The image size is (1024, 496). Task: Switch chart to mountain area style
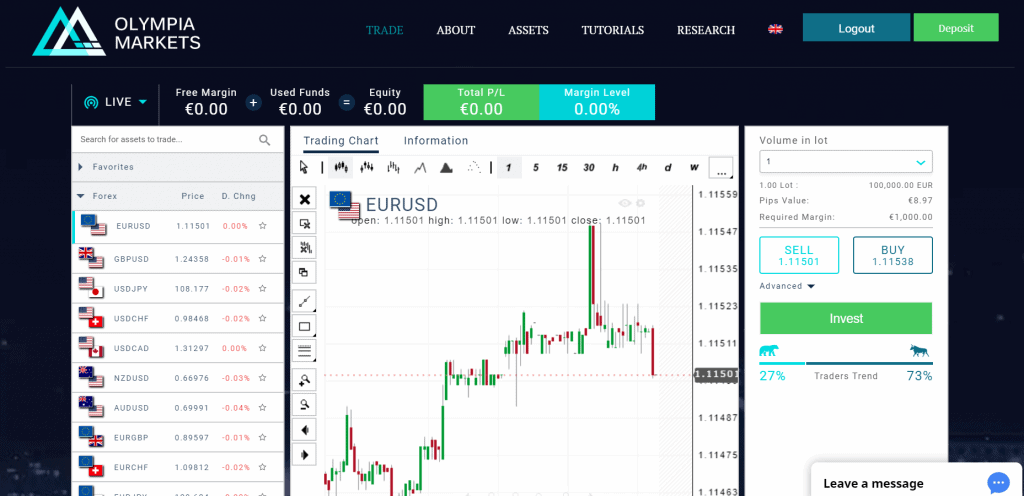click(446, 168)
